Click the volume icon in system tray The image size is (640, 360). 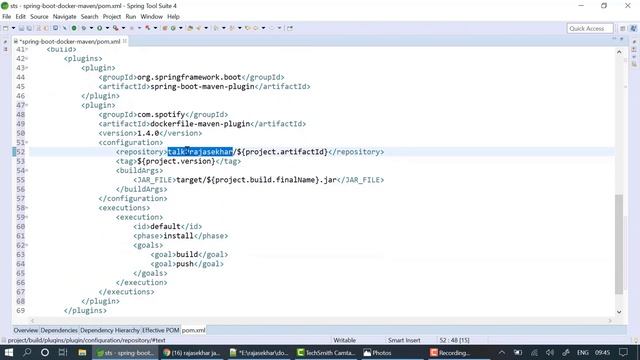(550, 353)
